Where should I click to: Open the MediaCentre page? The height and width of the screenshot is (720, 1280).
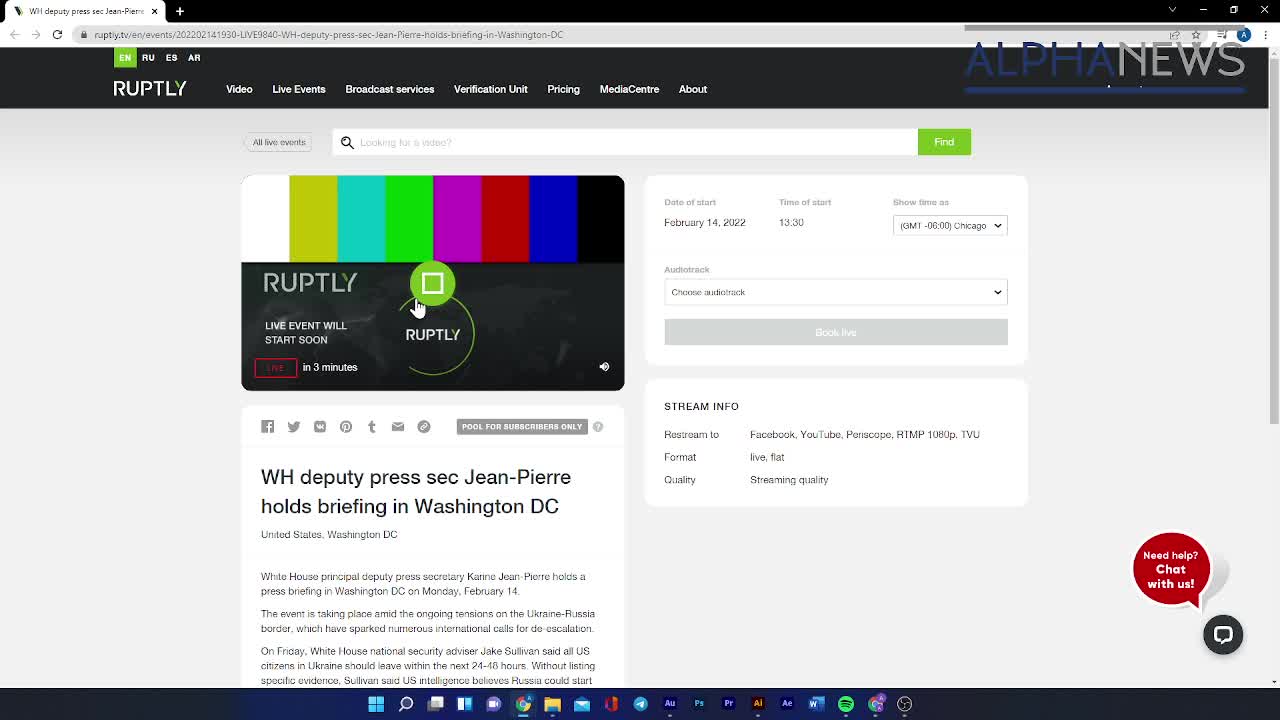(629, 89)
